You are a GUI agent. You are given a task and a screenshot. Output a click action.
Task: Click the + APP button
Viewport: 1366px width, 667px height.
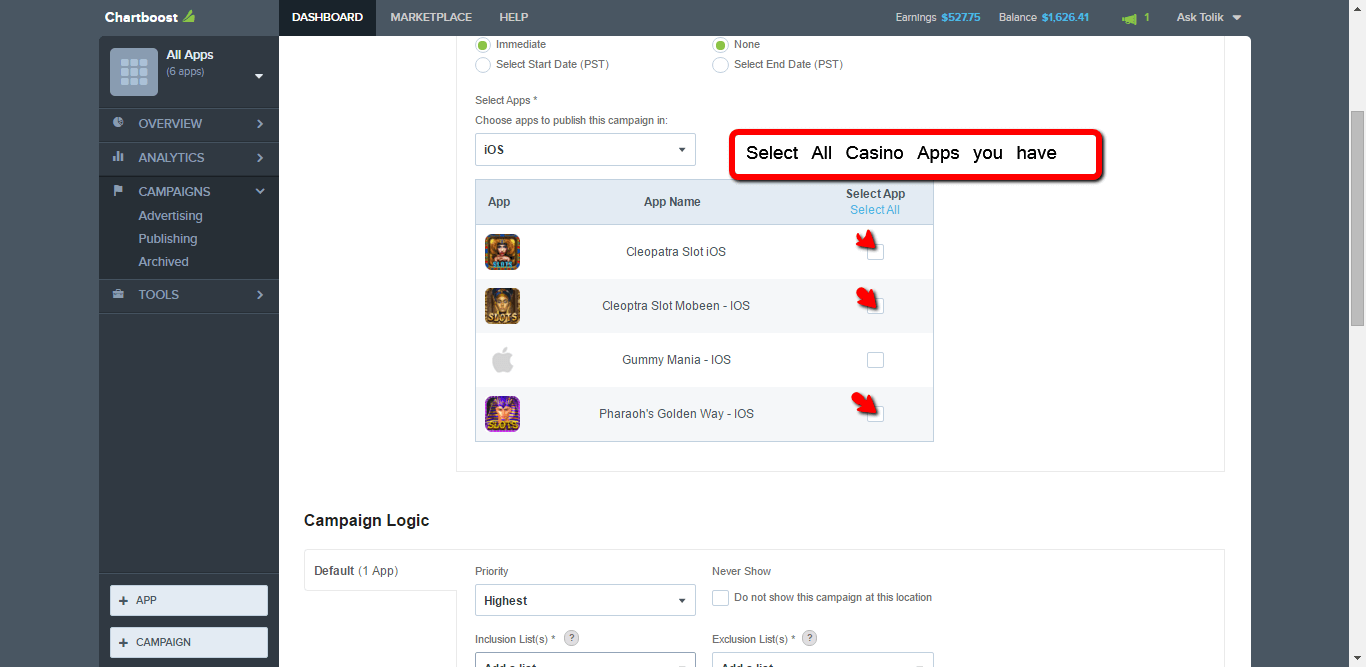[x=189, y=600]
